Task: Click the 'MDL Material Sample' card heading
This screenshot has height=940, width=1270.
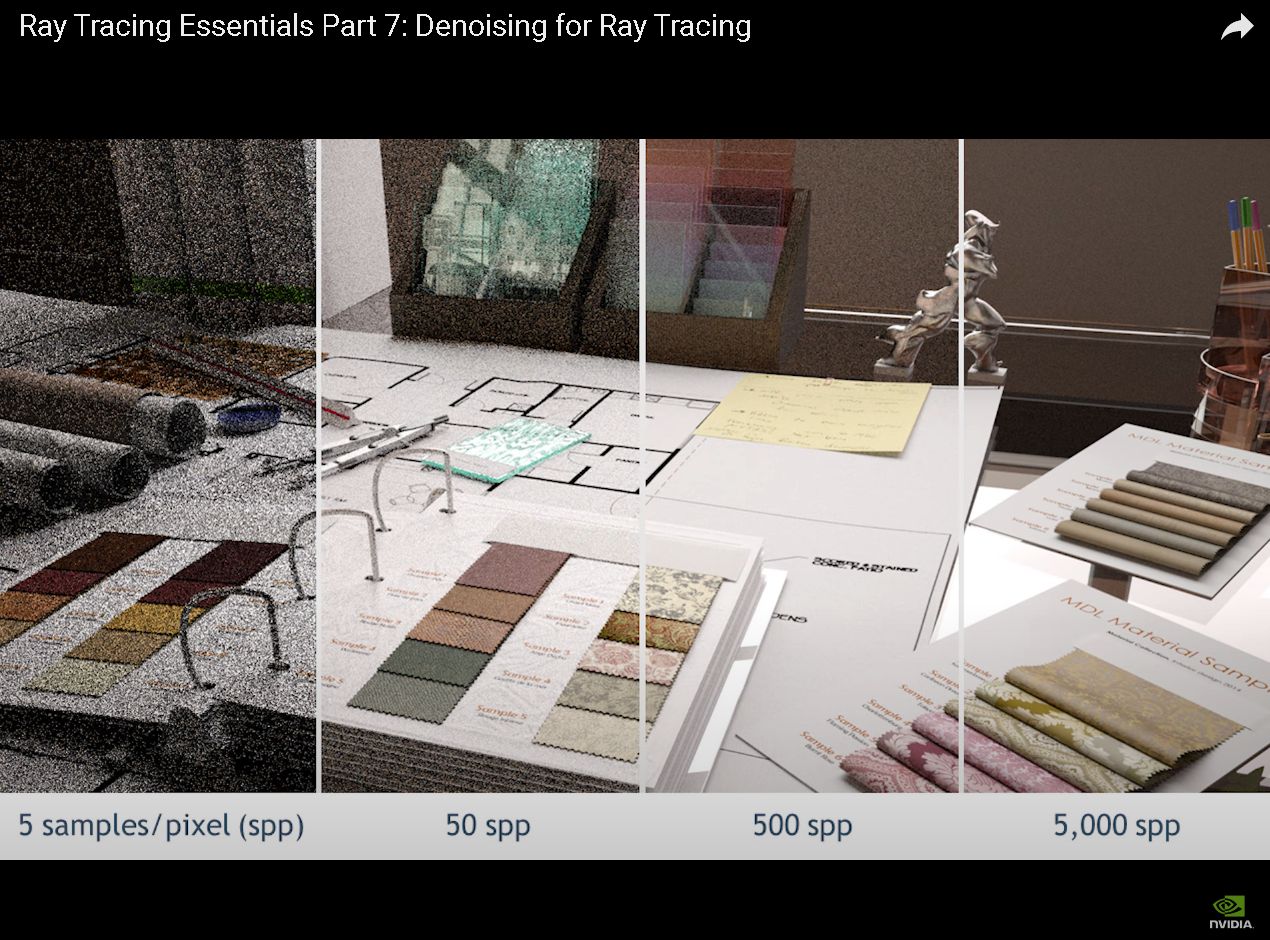Action: coord(1162,639)
